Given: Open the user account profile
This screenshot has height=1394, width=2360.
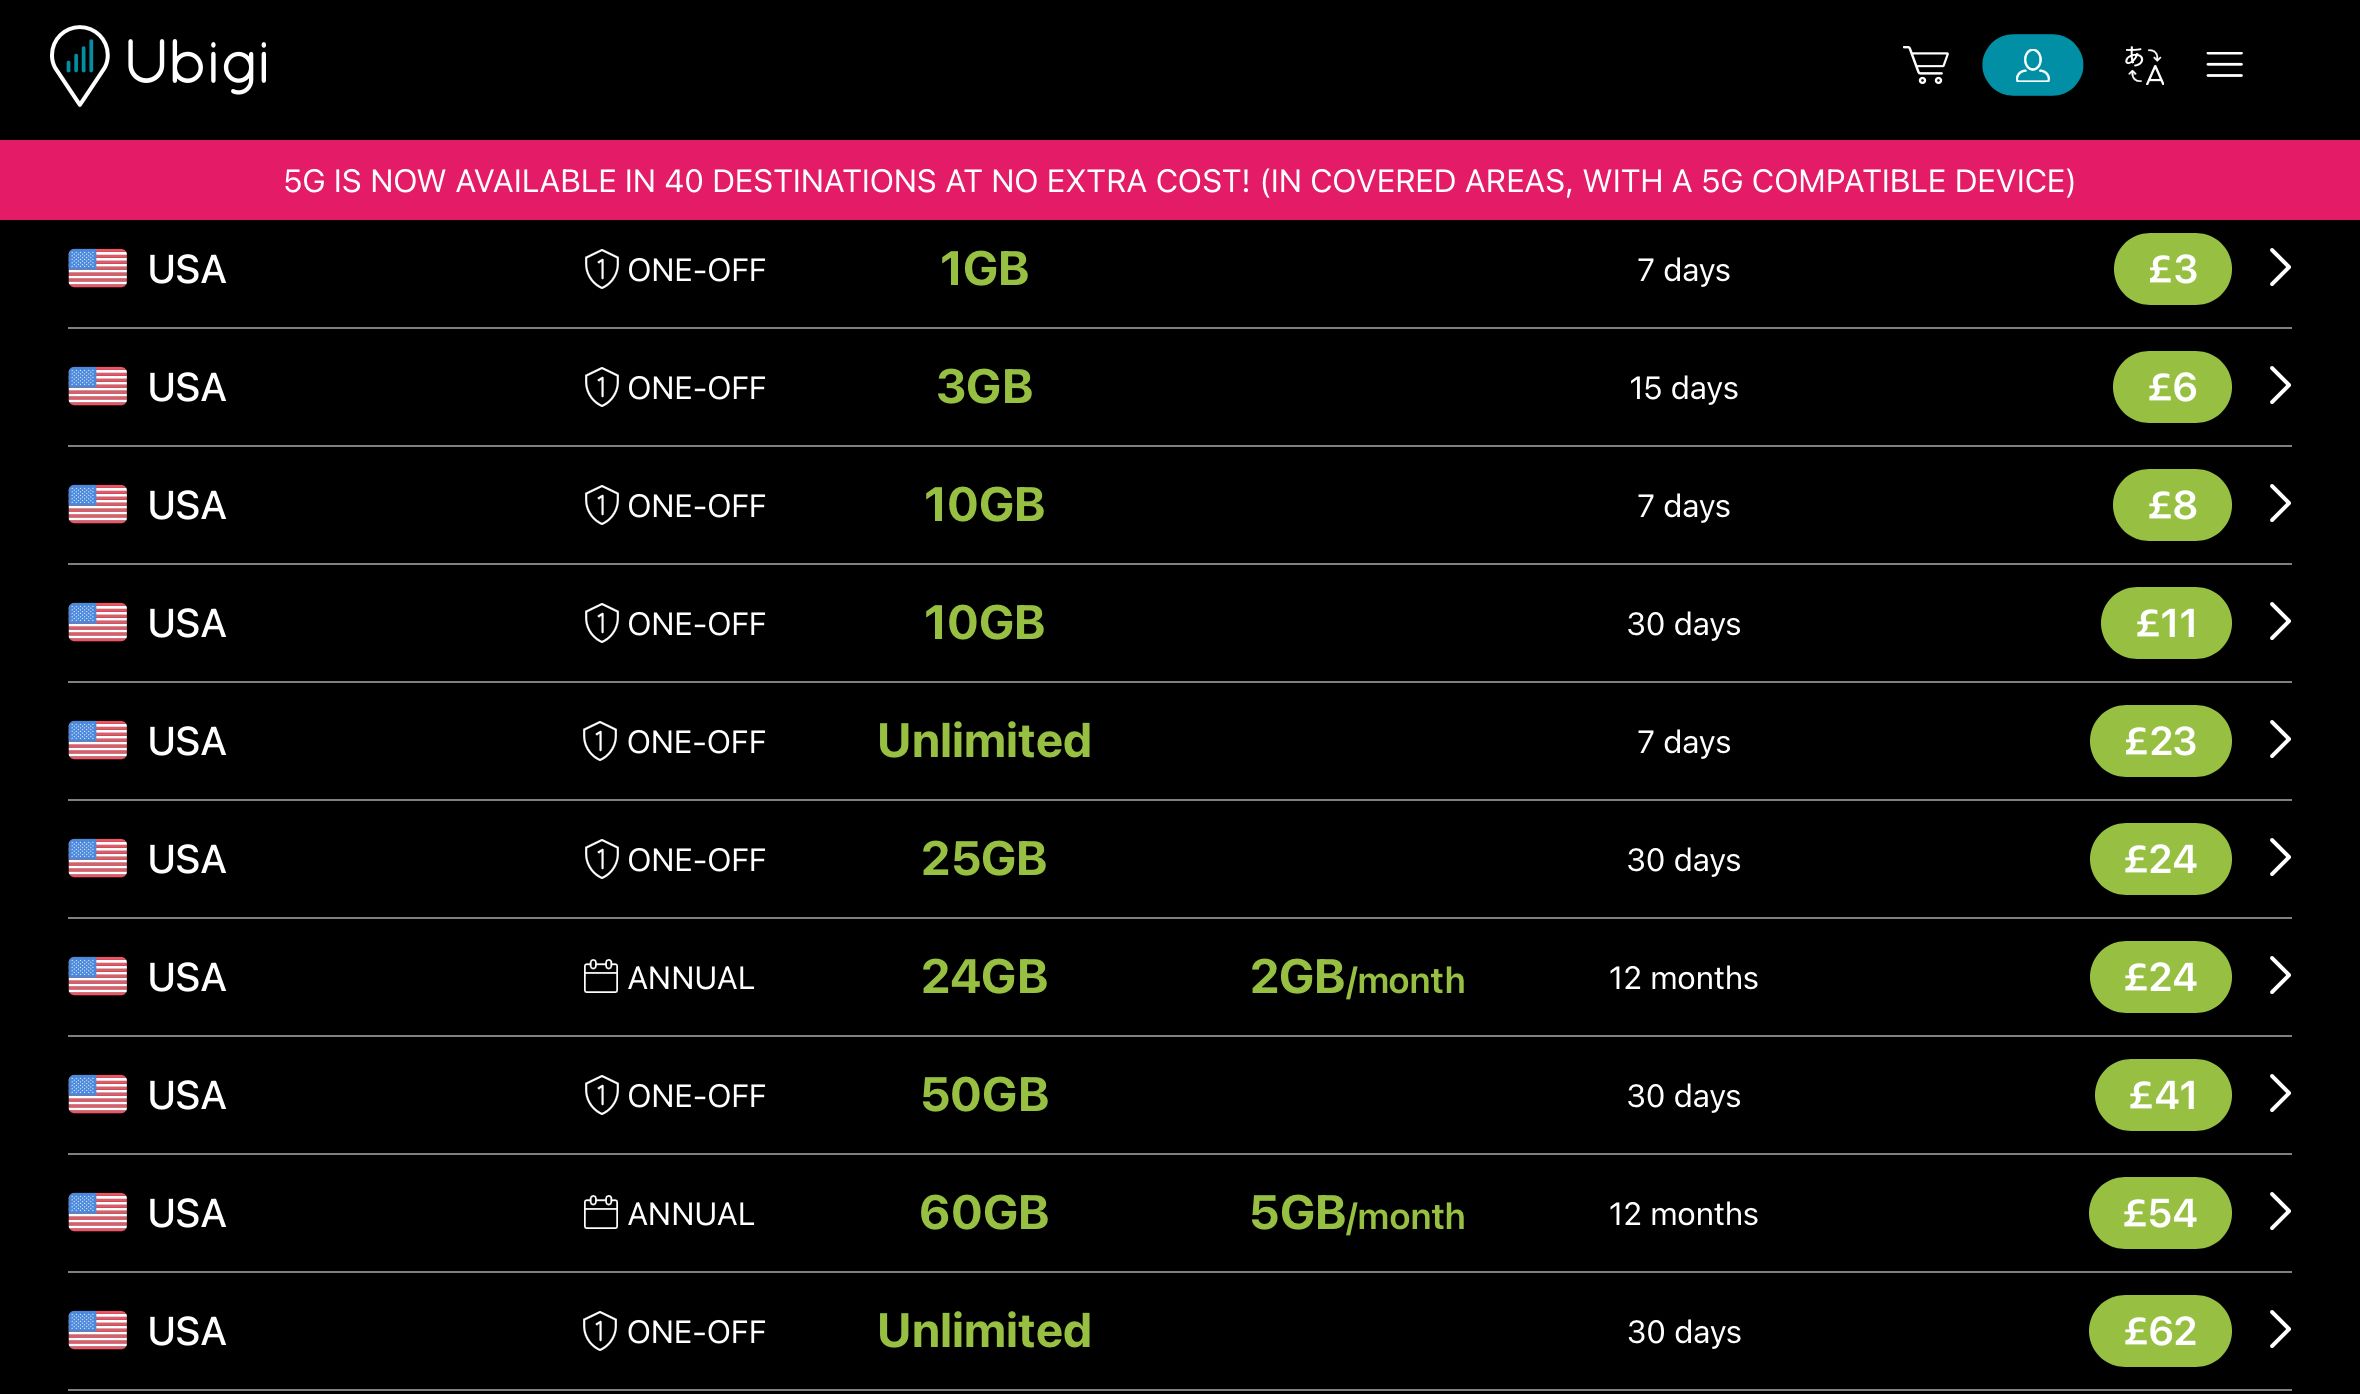Looking at the screenshot, I should (2032, 66).
